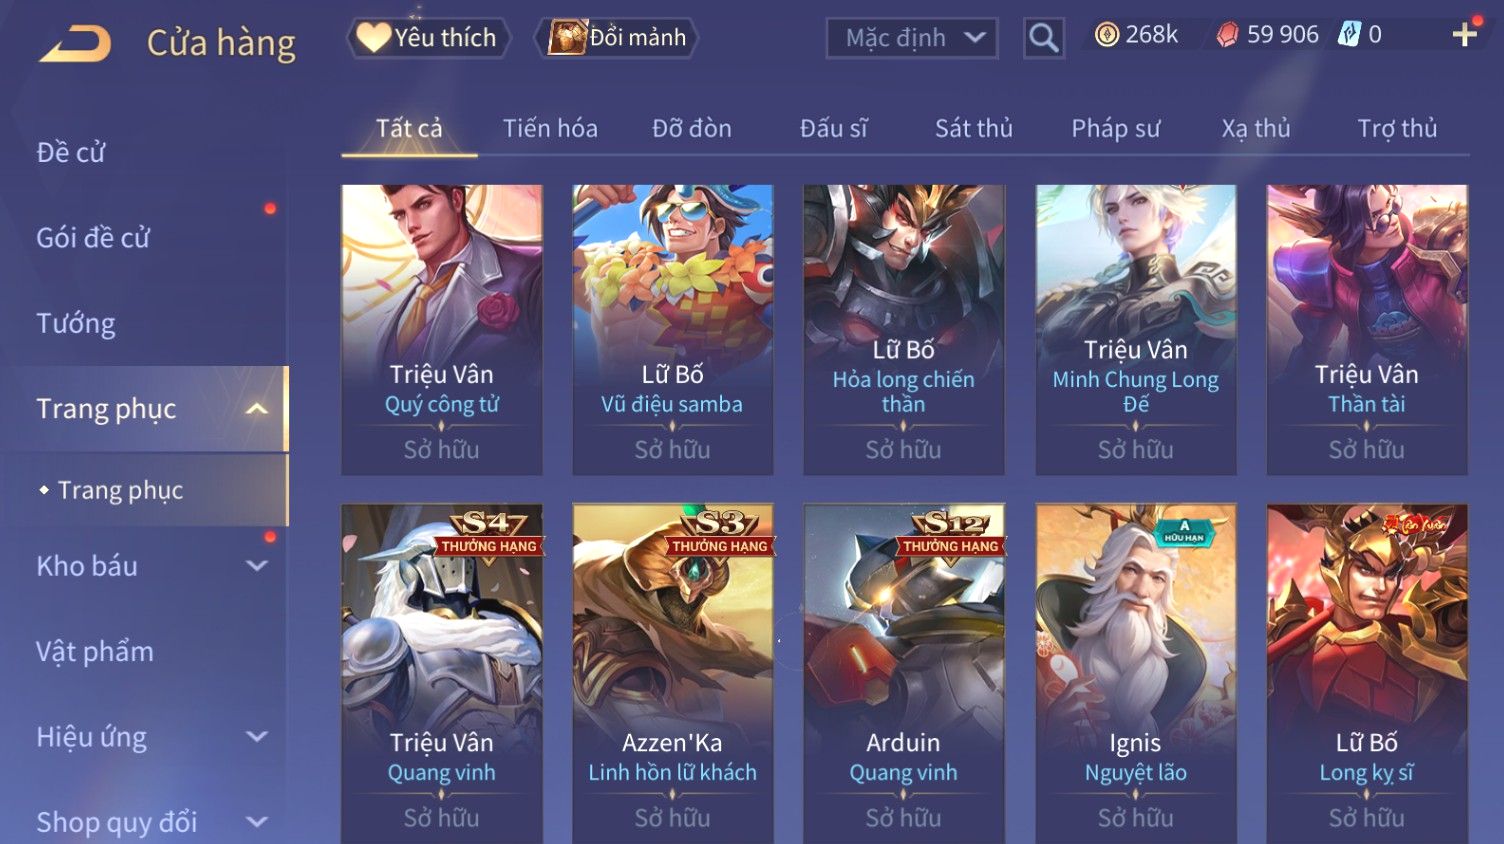
Task: Switch to the Tiến hóa tab
Action: (550, 128)
